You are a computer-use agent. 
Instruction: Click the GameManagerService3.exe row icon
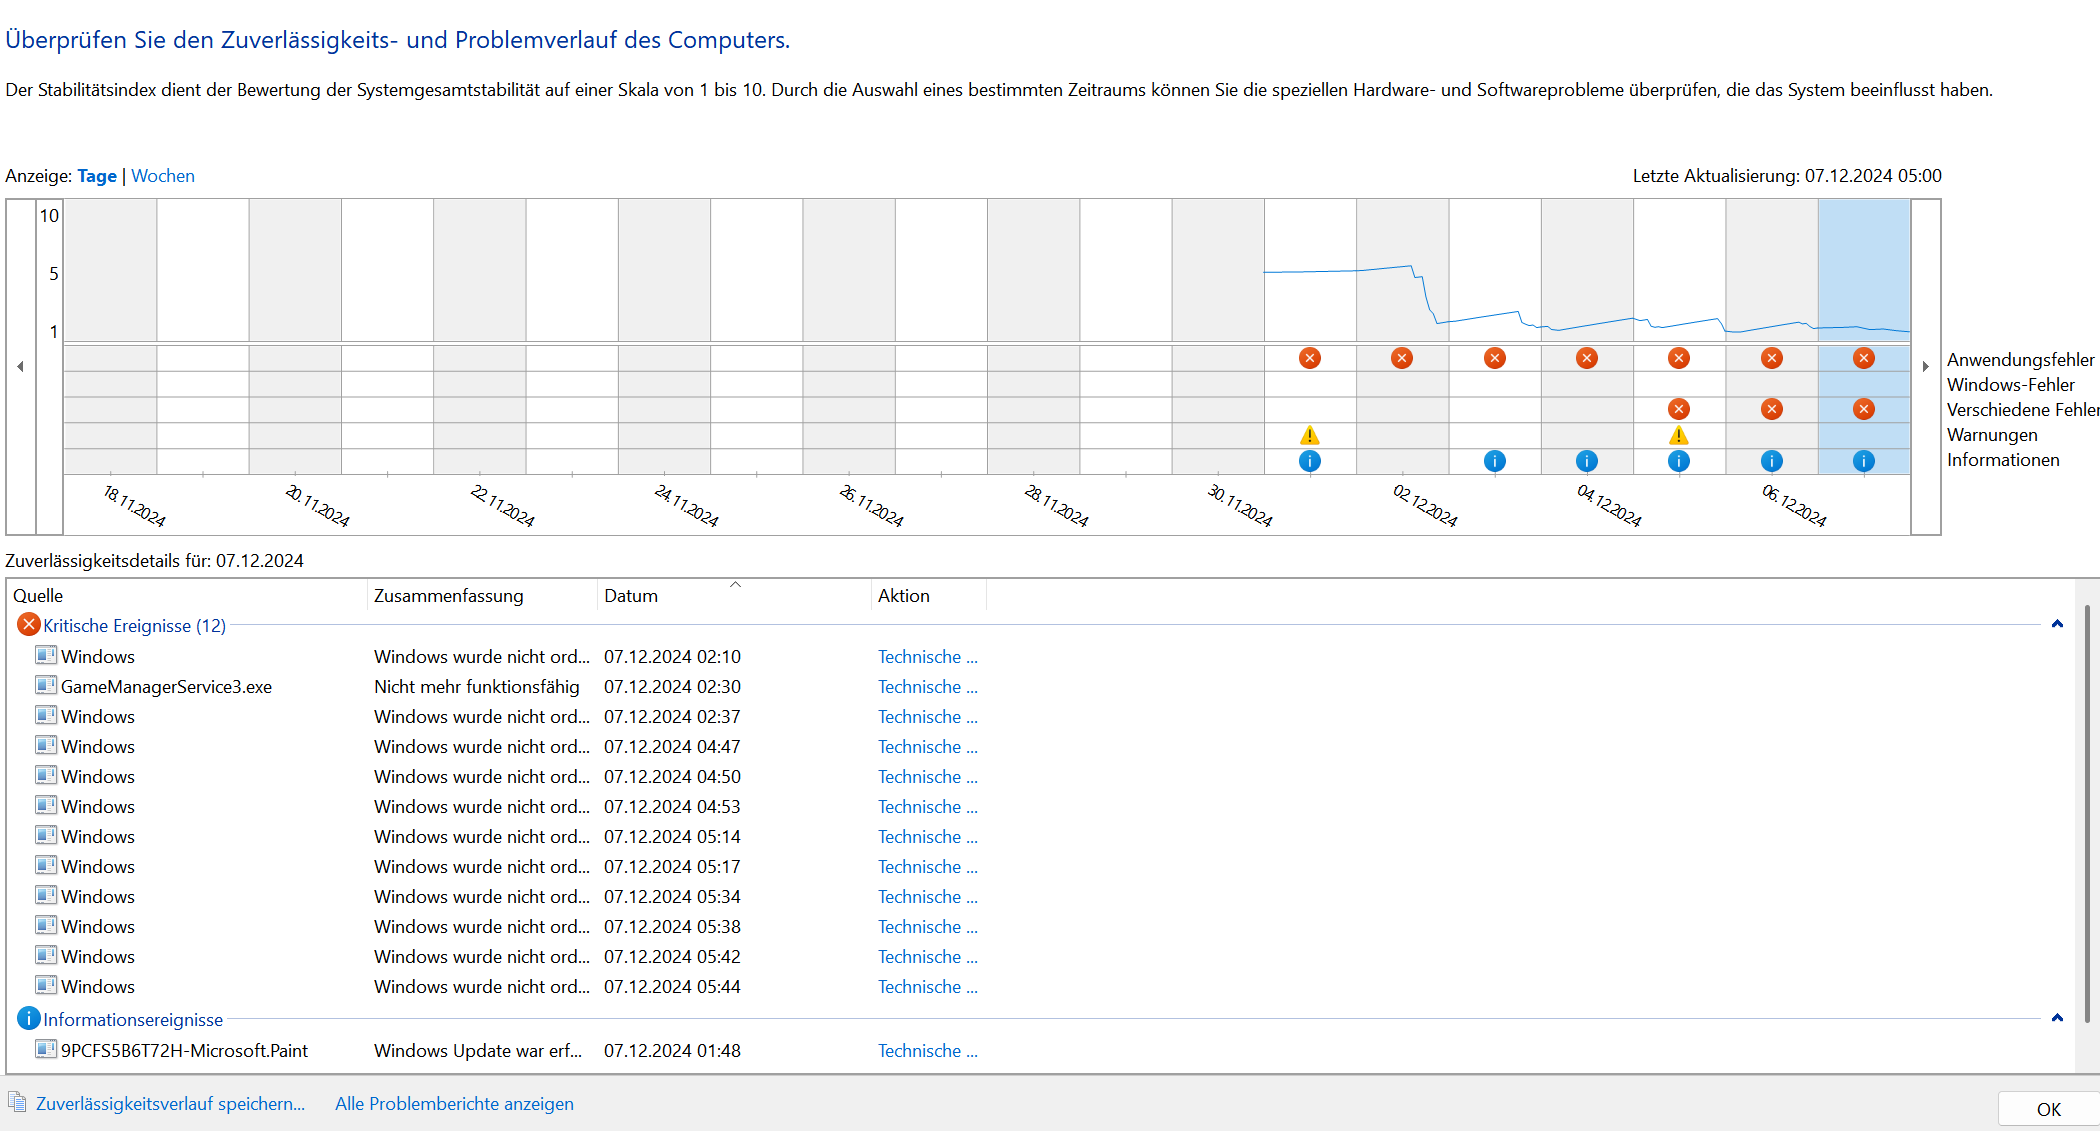coord(46,686)
